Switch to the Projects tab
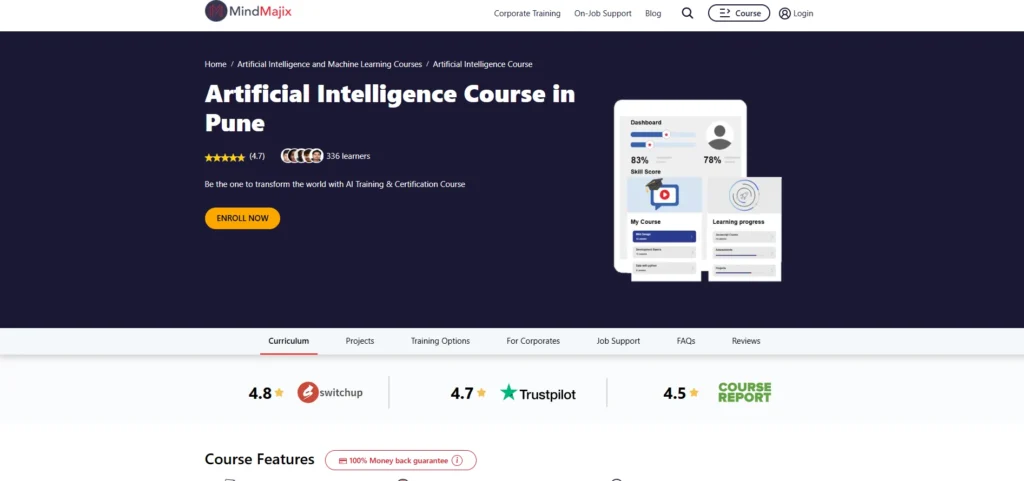Viewport: 1024px width, 481px height. tap(360, 341)
